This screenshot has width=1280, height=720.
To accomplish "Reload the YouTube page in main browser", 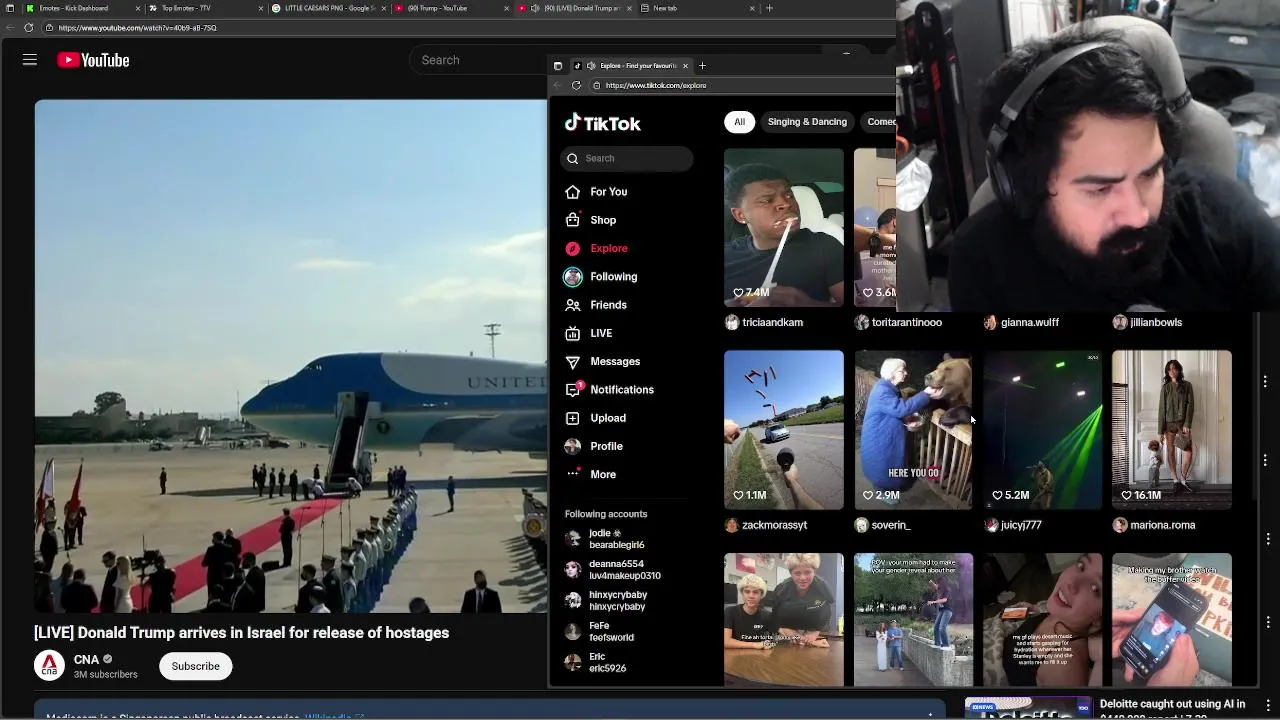I will tap(28, 28).
